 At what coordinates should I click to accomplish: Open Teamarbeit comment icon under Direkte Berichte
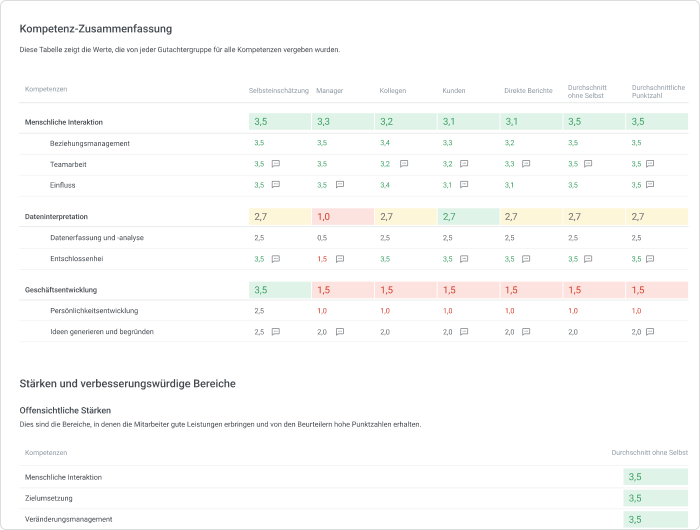pyautogui.click(x=526, y=164)
